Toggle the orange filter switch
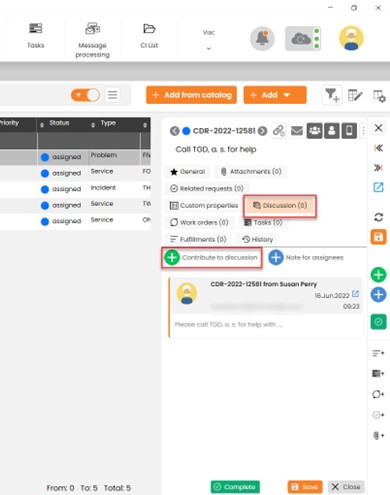This screenshot has height=495, width=390. tap(85, 95)
